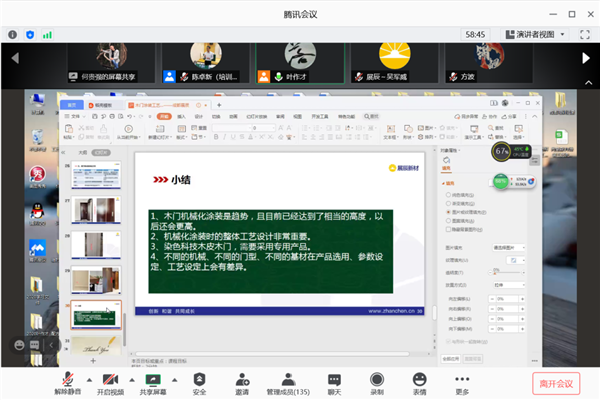Image resolution: width=600 pixels, height=400 pixels.
Task: Click the blue security shield status icon
Action: 30,35
